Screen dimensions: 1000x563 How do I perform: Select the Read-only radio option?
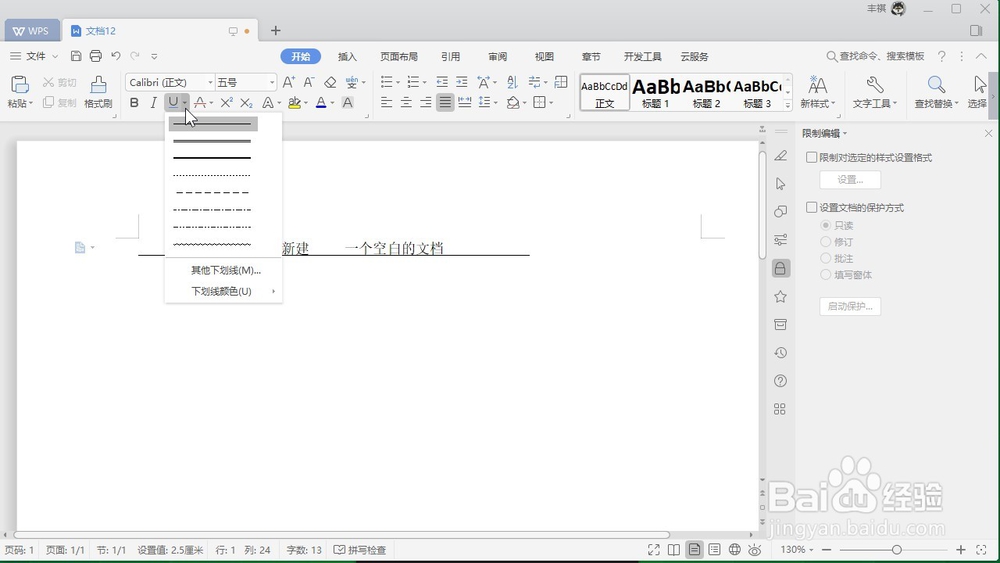click(825, 225)
